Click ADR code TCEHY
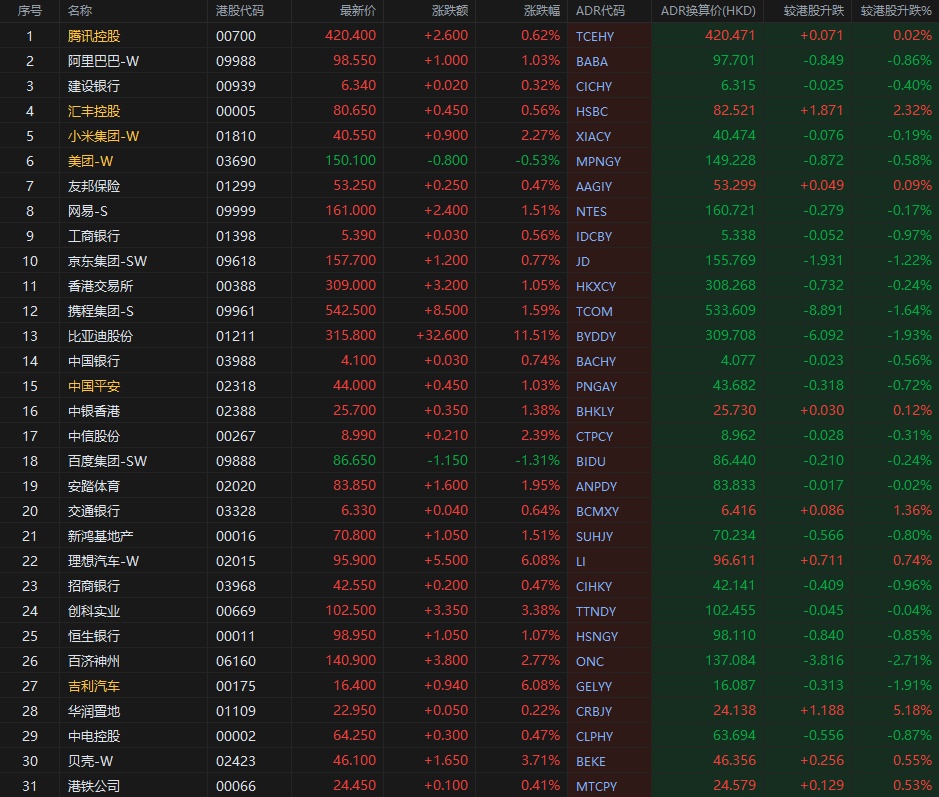Image resolution: width=939 pixels, height=797 pixels. click(595, 37)
